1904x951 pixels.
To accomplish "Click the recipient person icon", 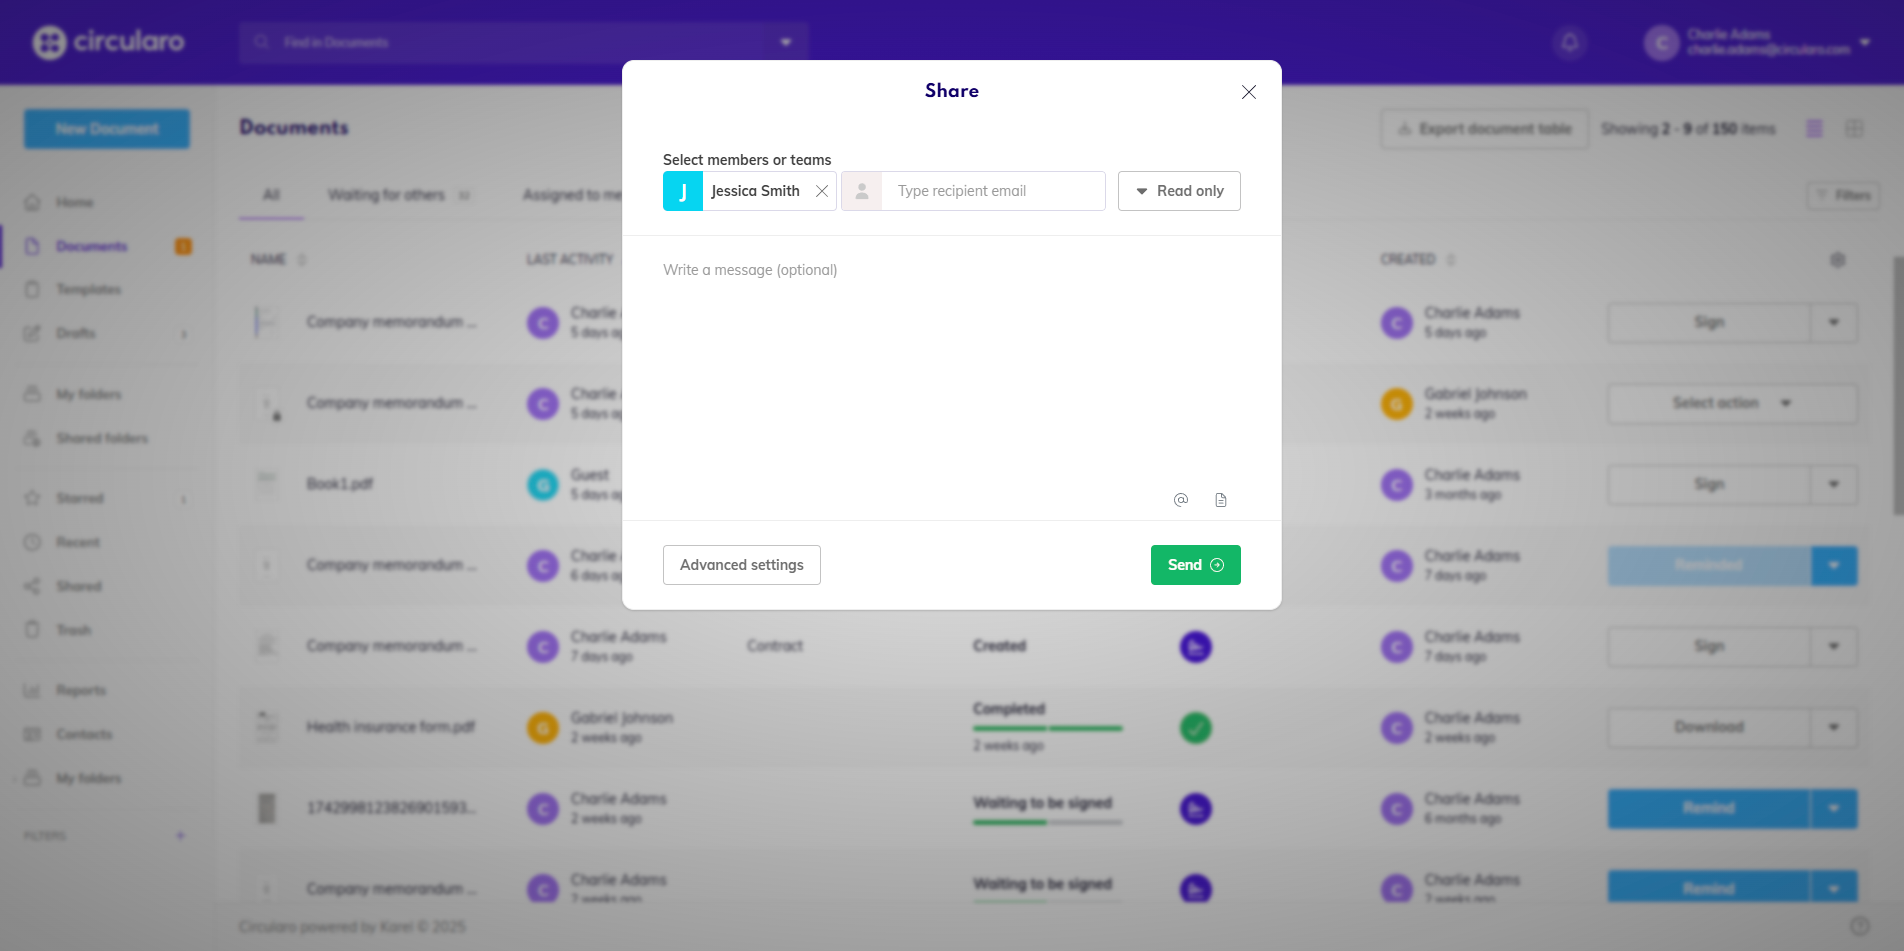I will tap(861, 191).
